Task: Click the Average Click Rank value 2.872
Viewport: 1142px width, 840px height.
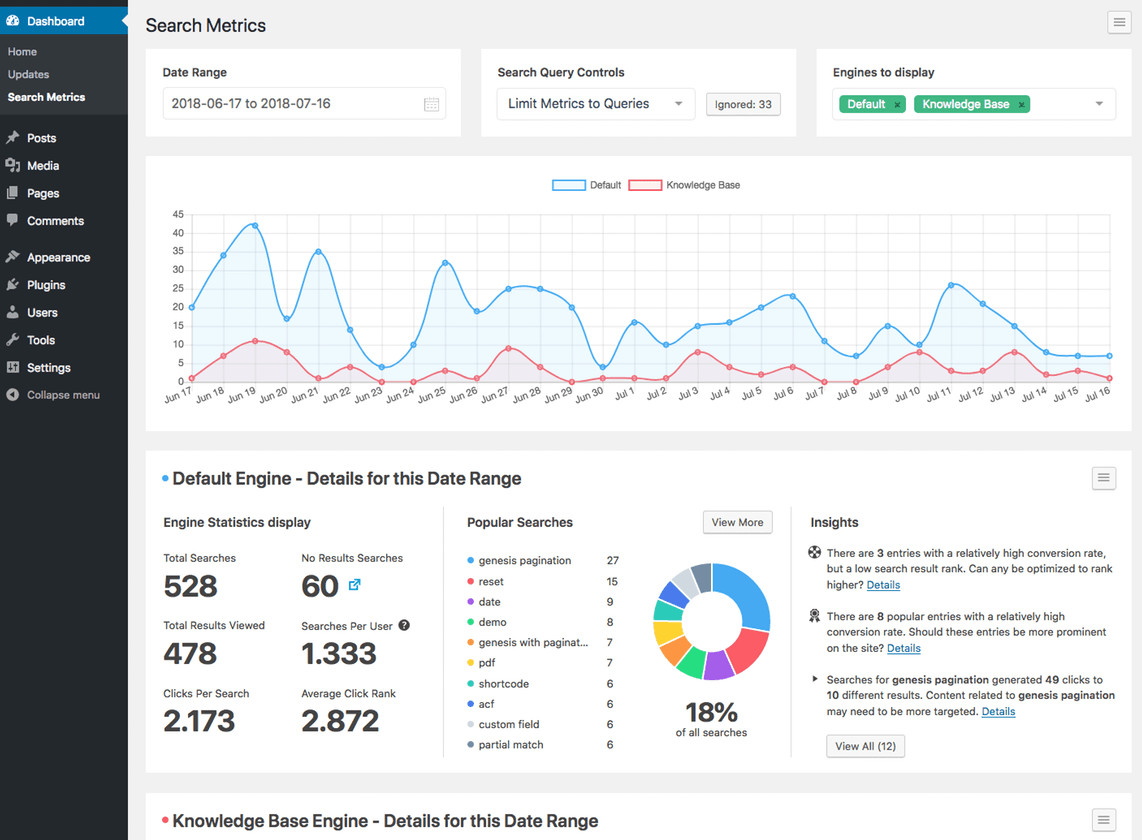Action: click(x=340, y=721)
